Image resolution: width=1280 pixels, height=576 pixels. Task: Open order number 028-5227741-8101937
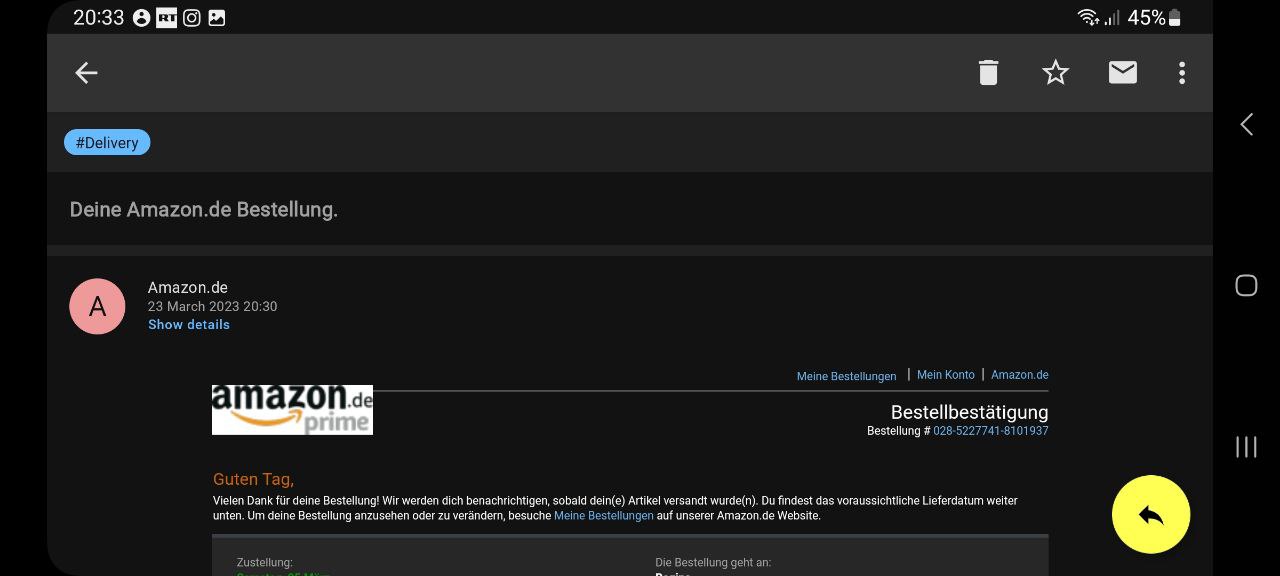[990, 431]
